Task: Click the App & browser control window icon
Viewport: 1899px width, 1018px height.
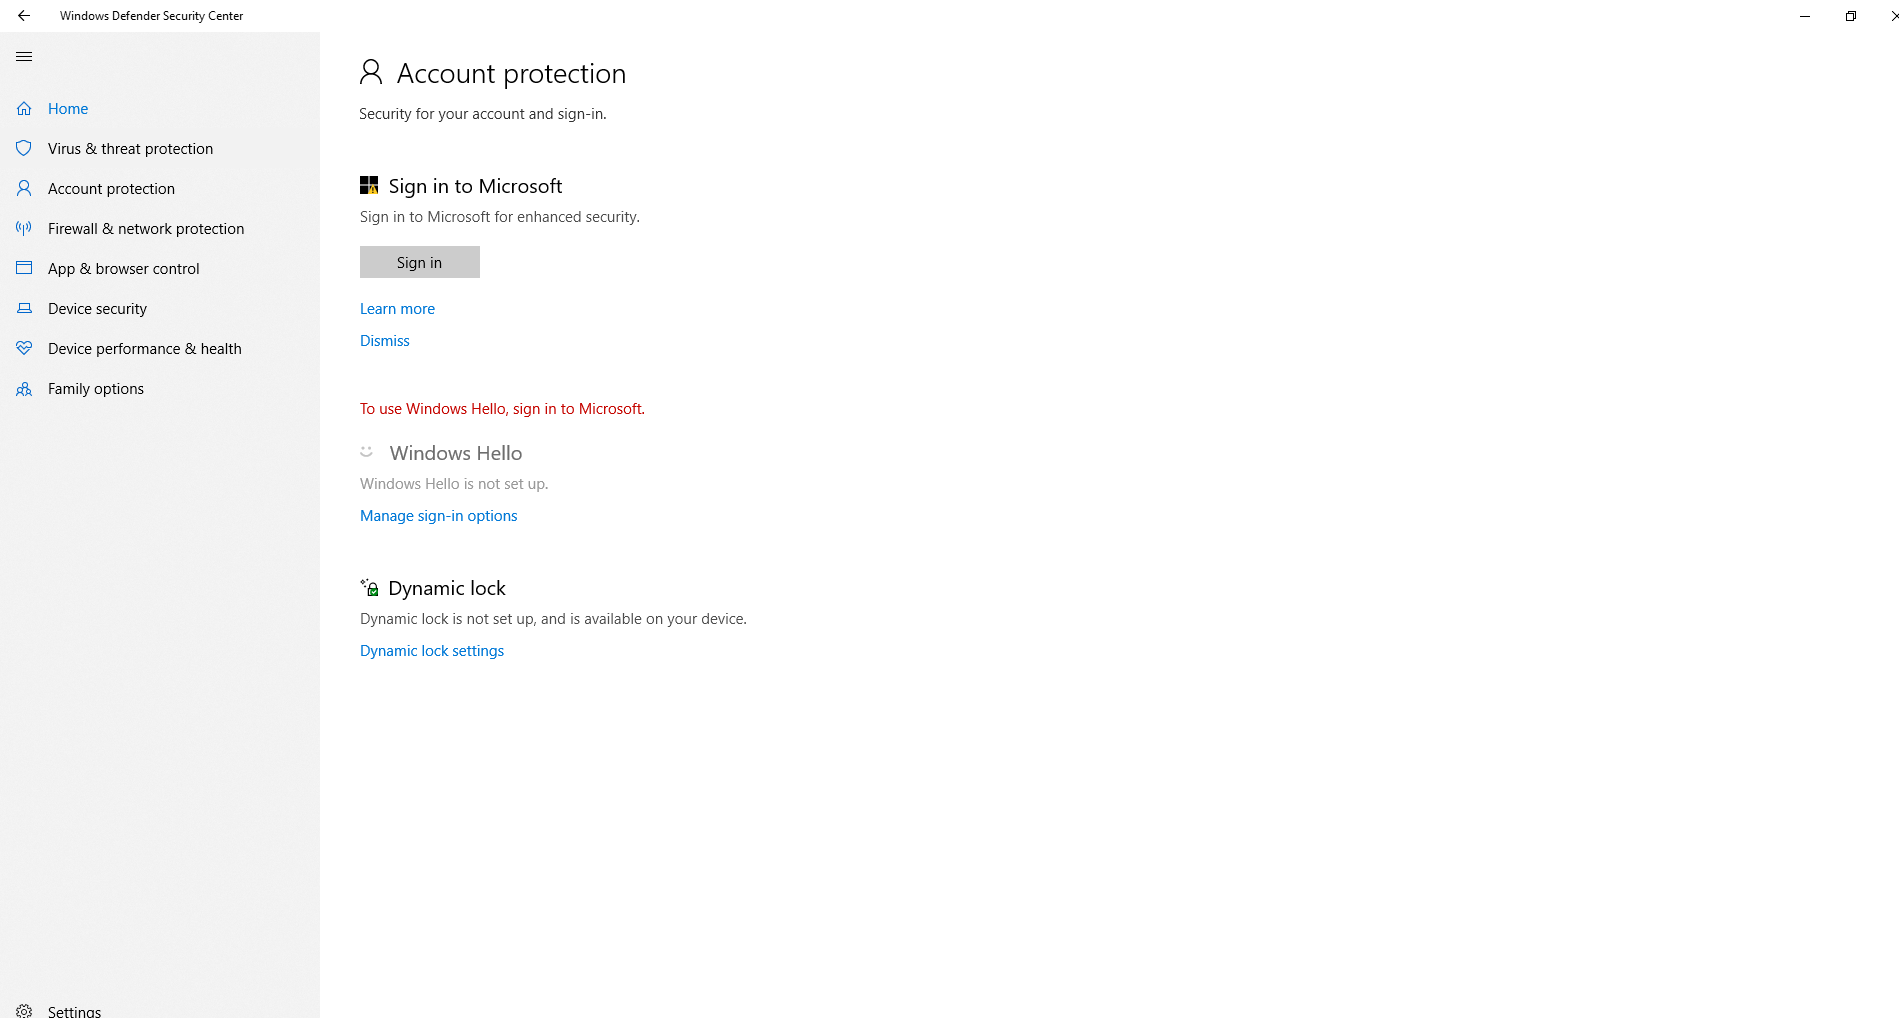Action: tap(24, 268)
